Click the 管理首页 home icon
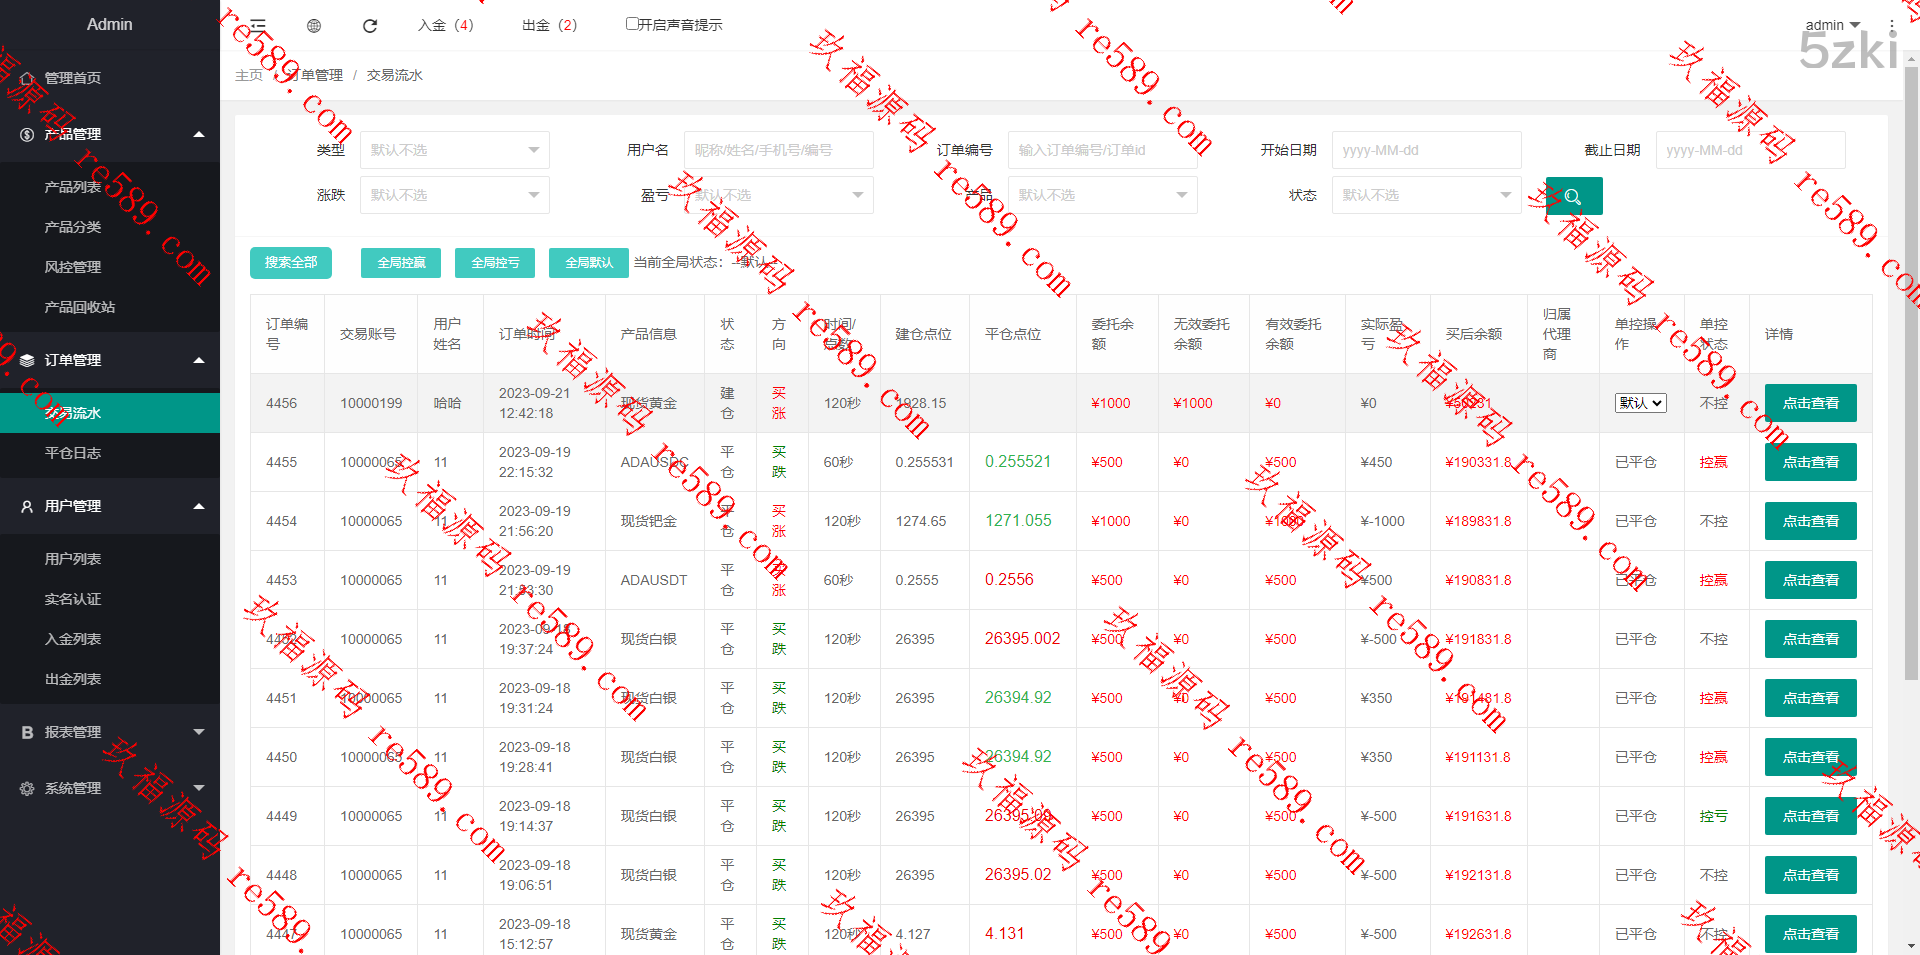 [x=27, y=78]
